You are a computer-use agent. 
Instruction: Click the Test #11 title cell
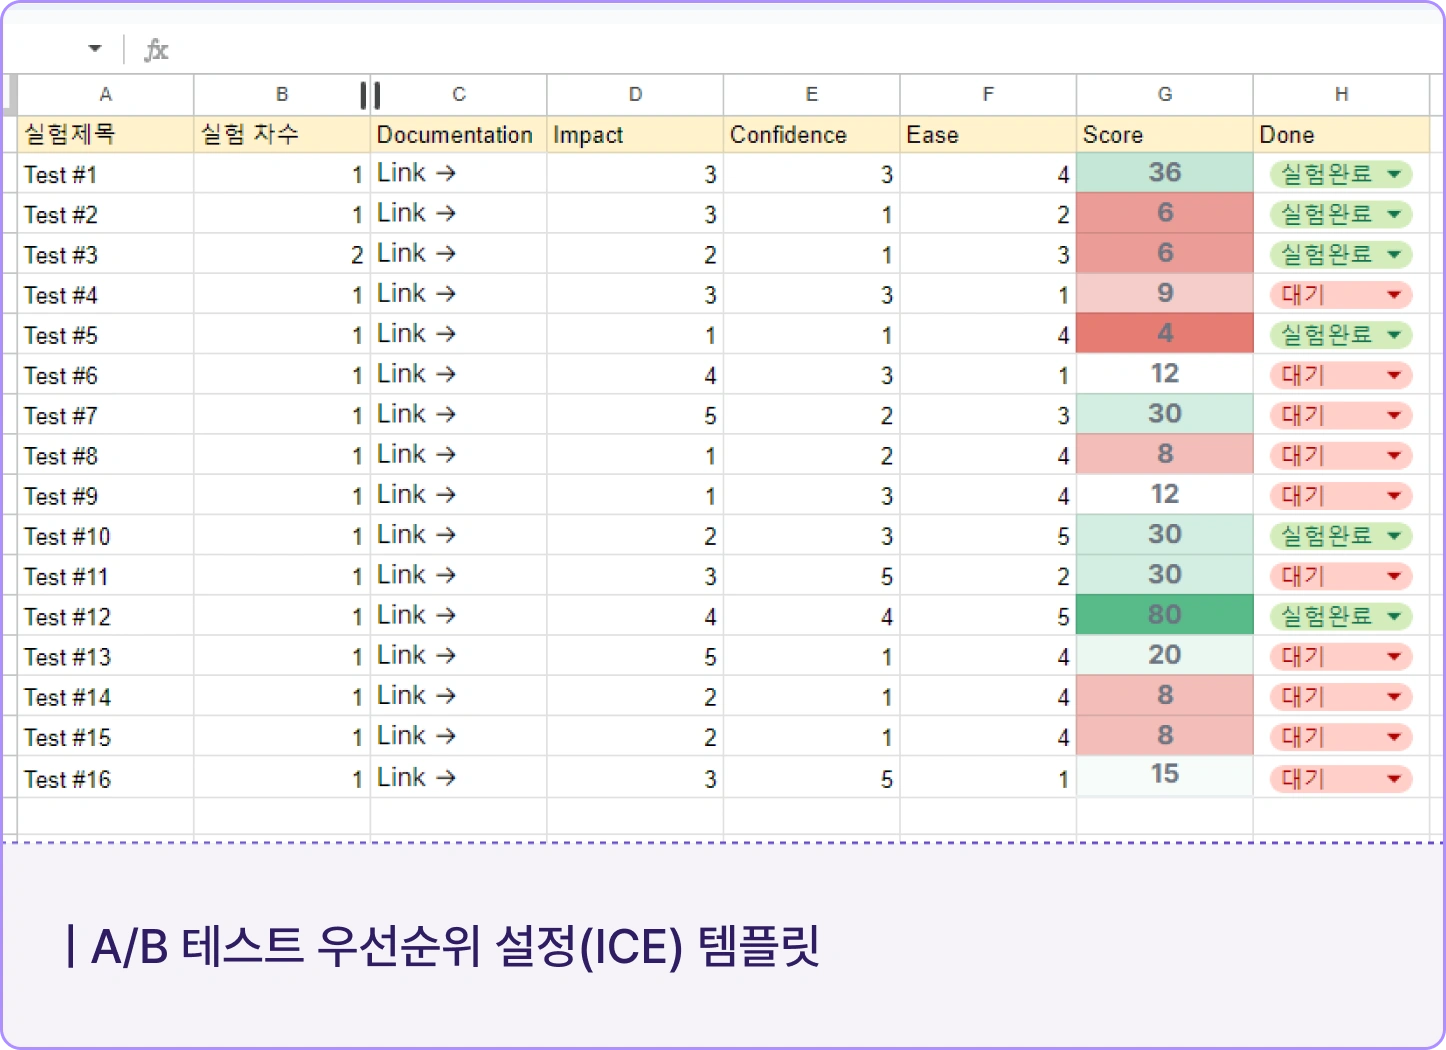106,576
